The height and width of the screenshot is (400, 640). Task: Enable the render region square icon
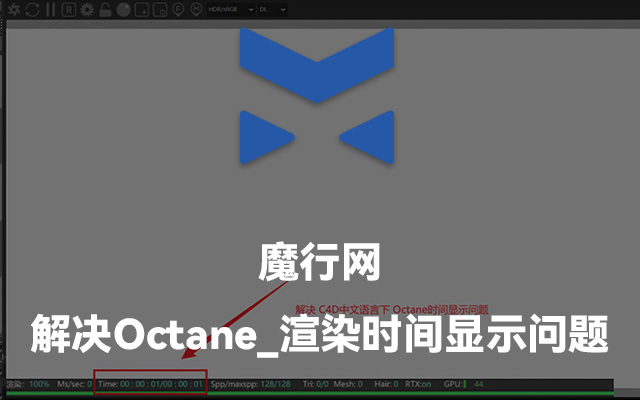[142, 9]
